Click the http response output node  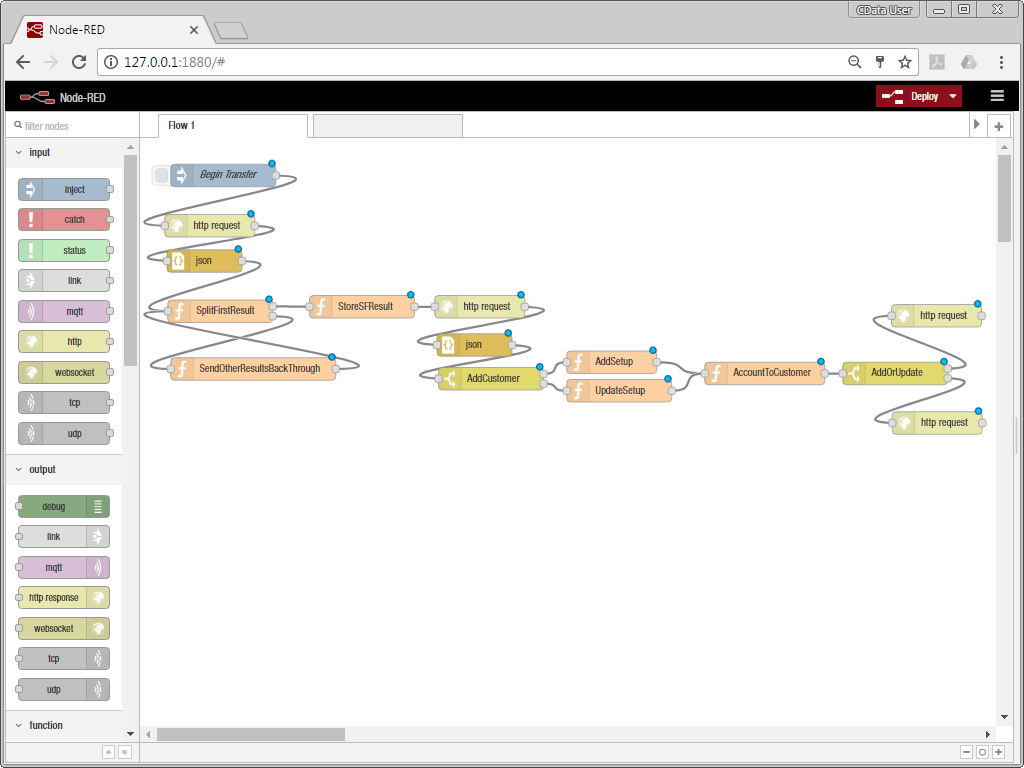point(64,598)
